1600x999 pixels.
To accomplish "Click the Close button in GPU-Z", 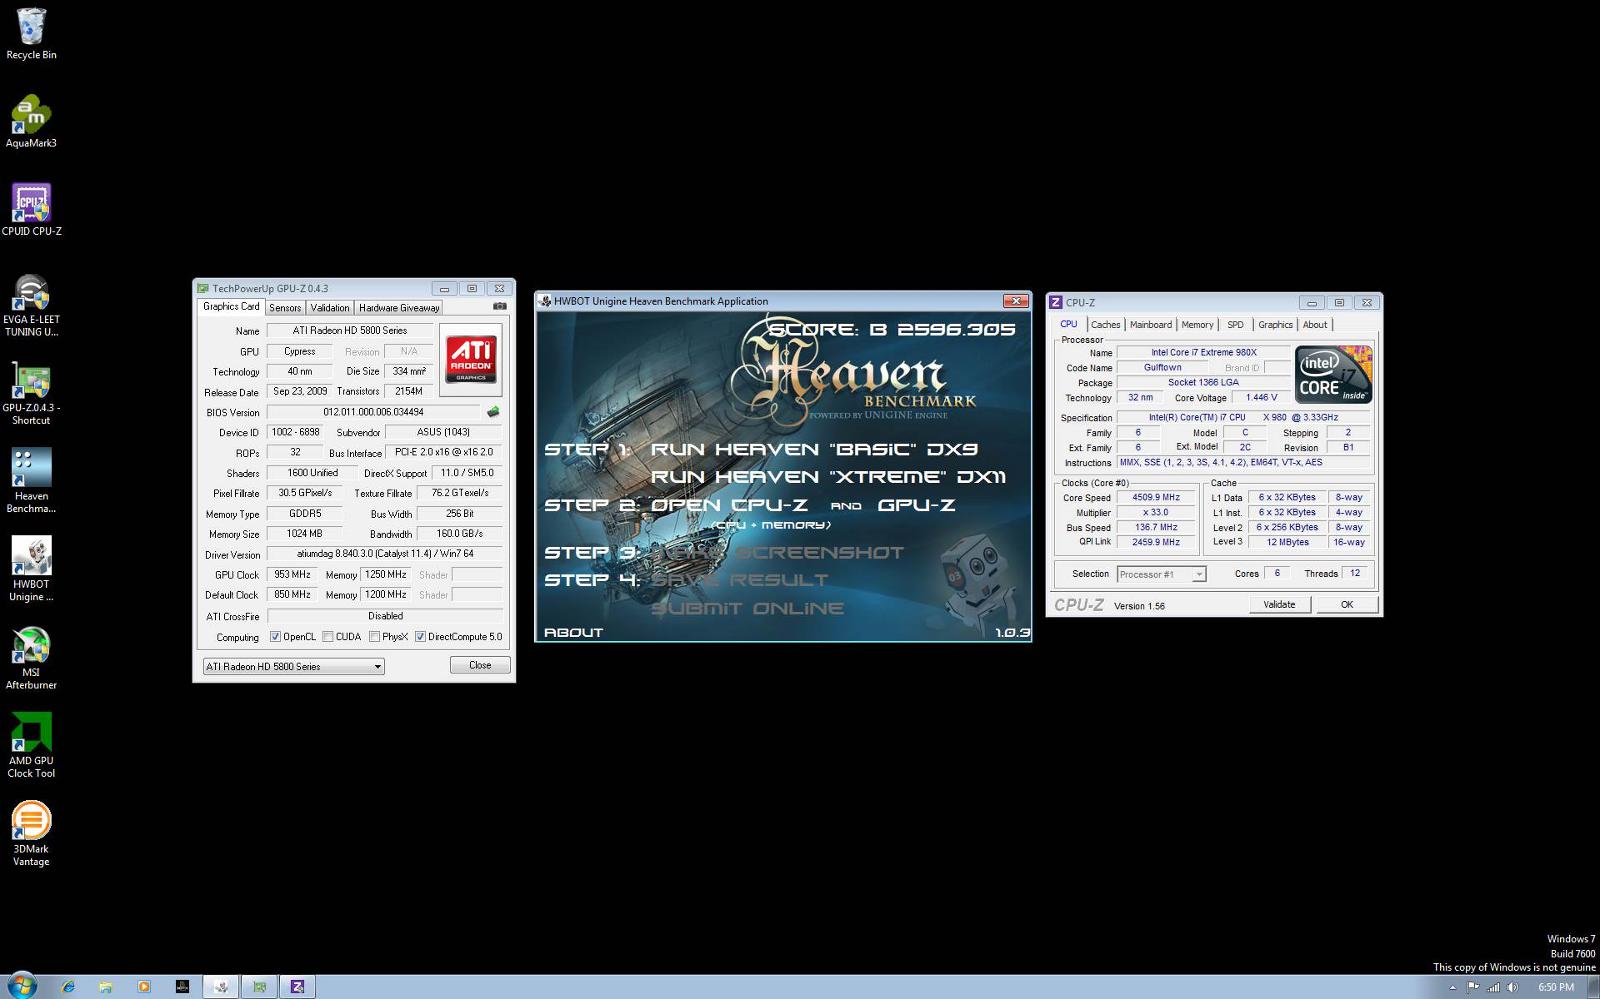I will [480, 665].
